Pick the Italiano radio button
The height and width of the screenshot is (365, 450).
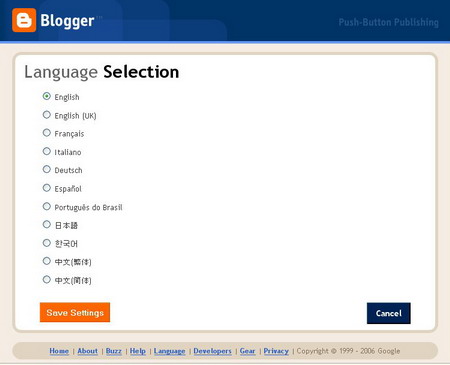(47, 151)
